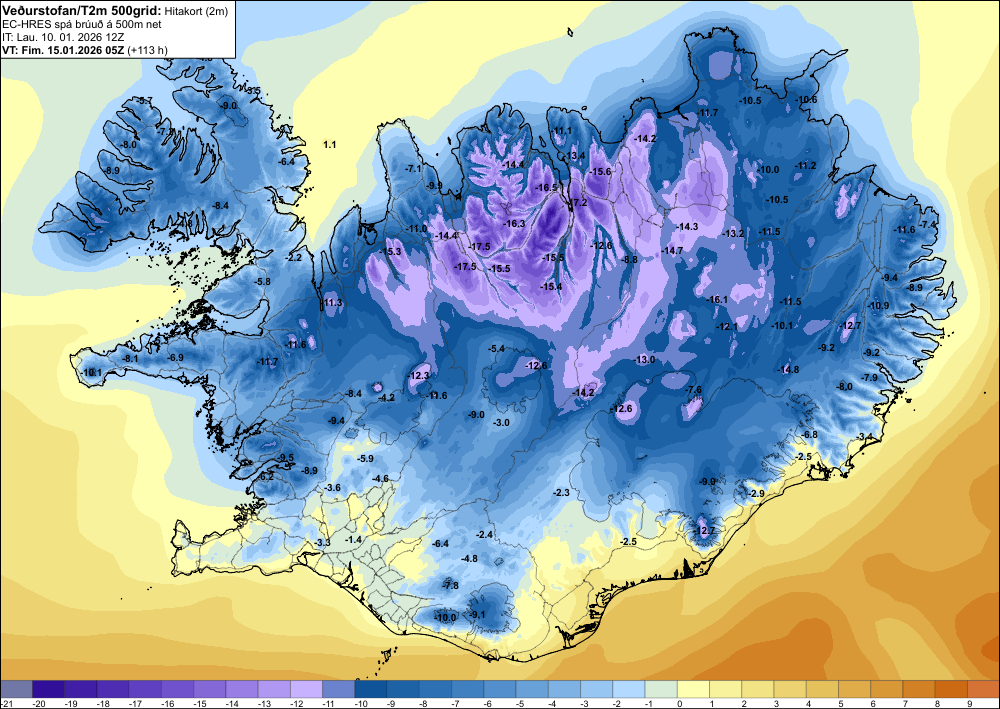Click the -3.6 temperature label
Viewport: 1000px width, 709px height.
[x=332, y=487]
